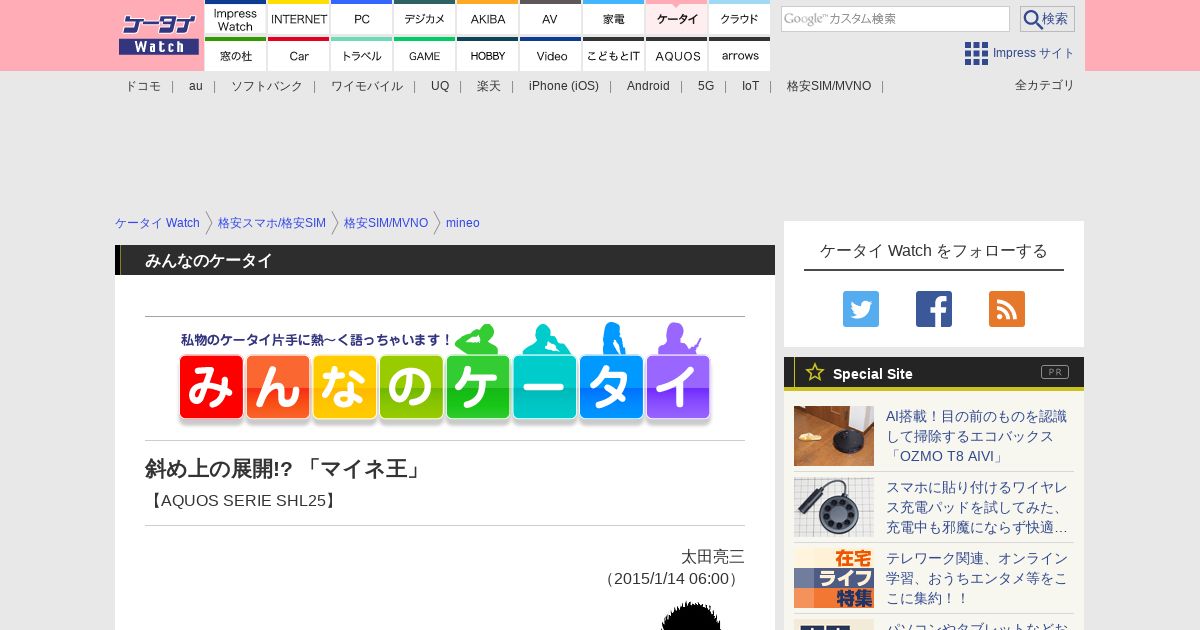Viewport: 1200px width, 630px height.
Task: Go to 格安SIM/MVNO in category bar
Action: click(x=829, y=86)
